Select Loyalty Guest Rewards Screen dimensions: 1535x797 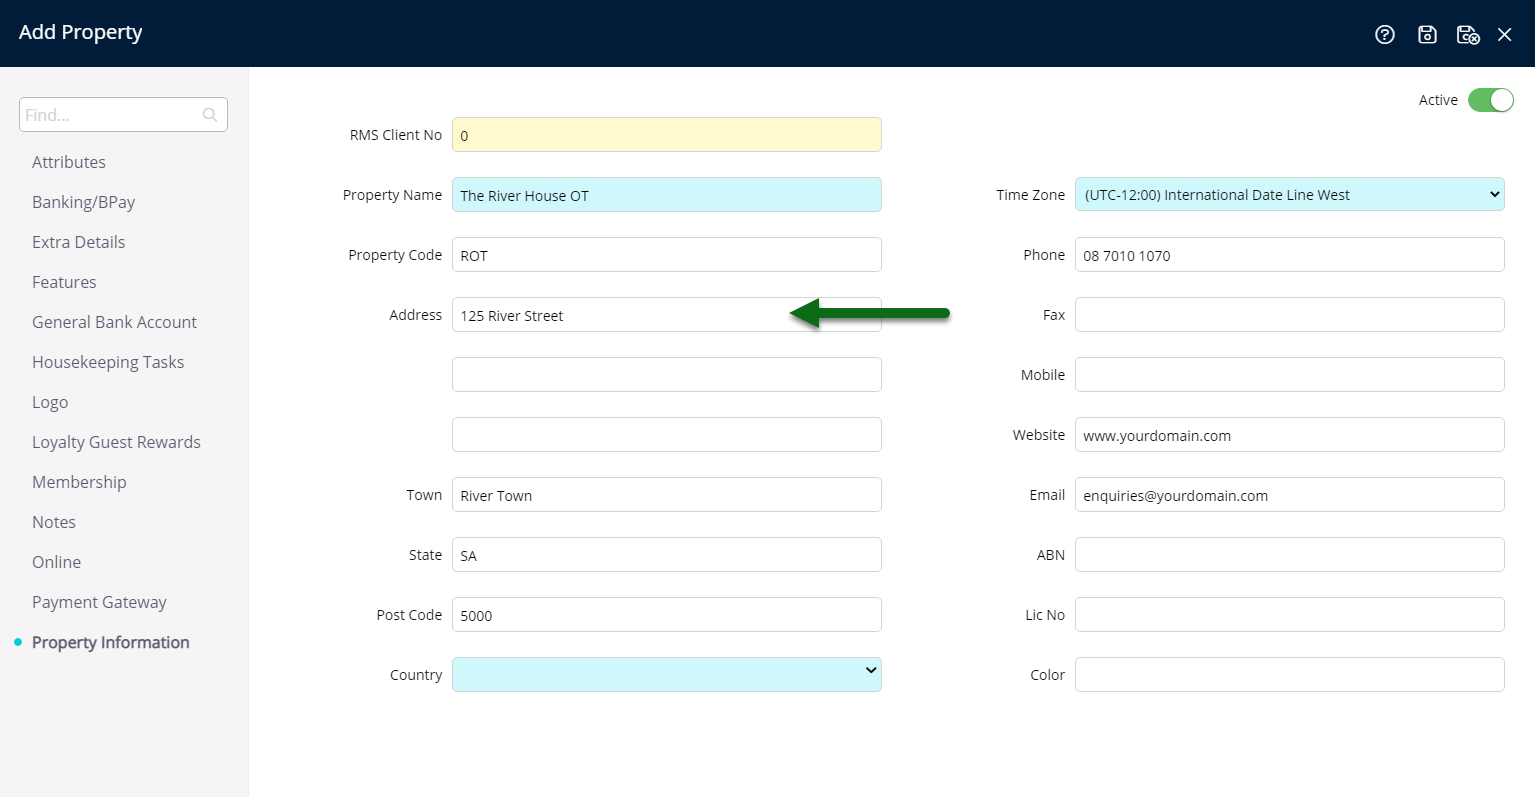pyautogui.click(x=116, y=441)
